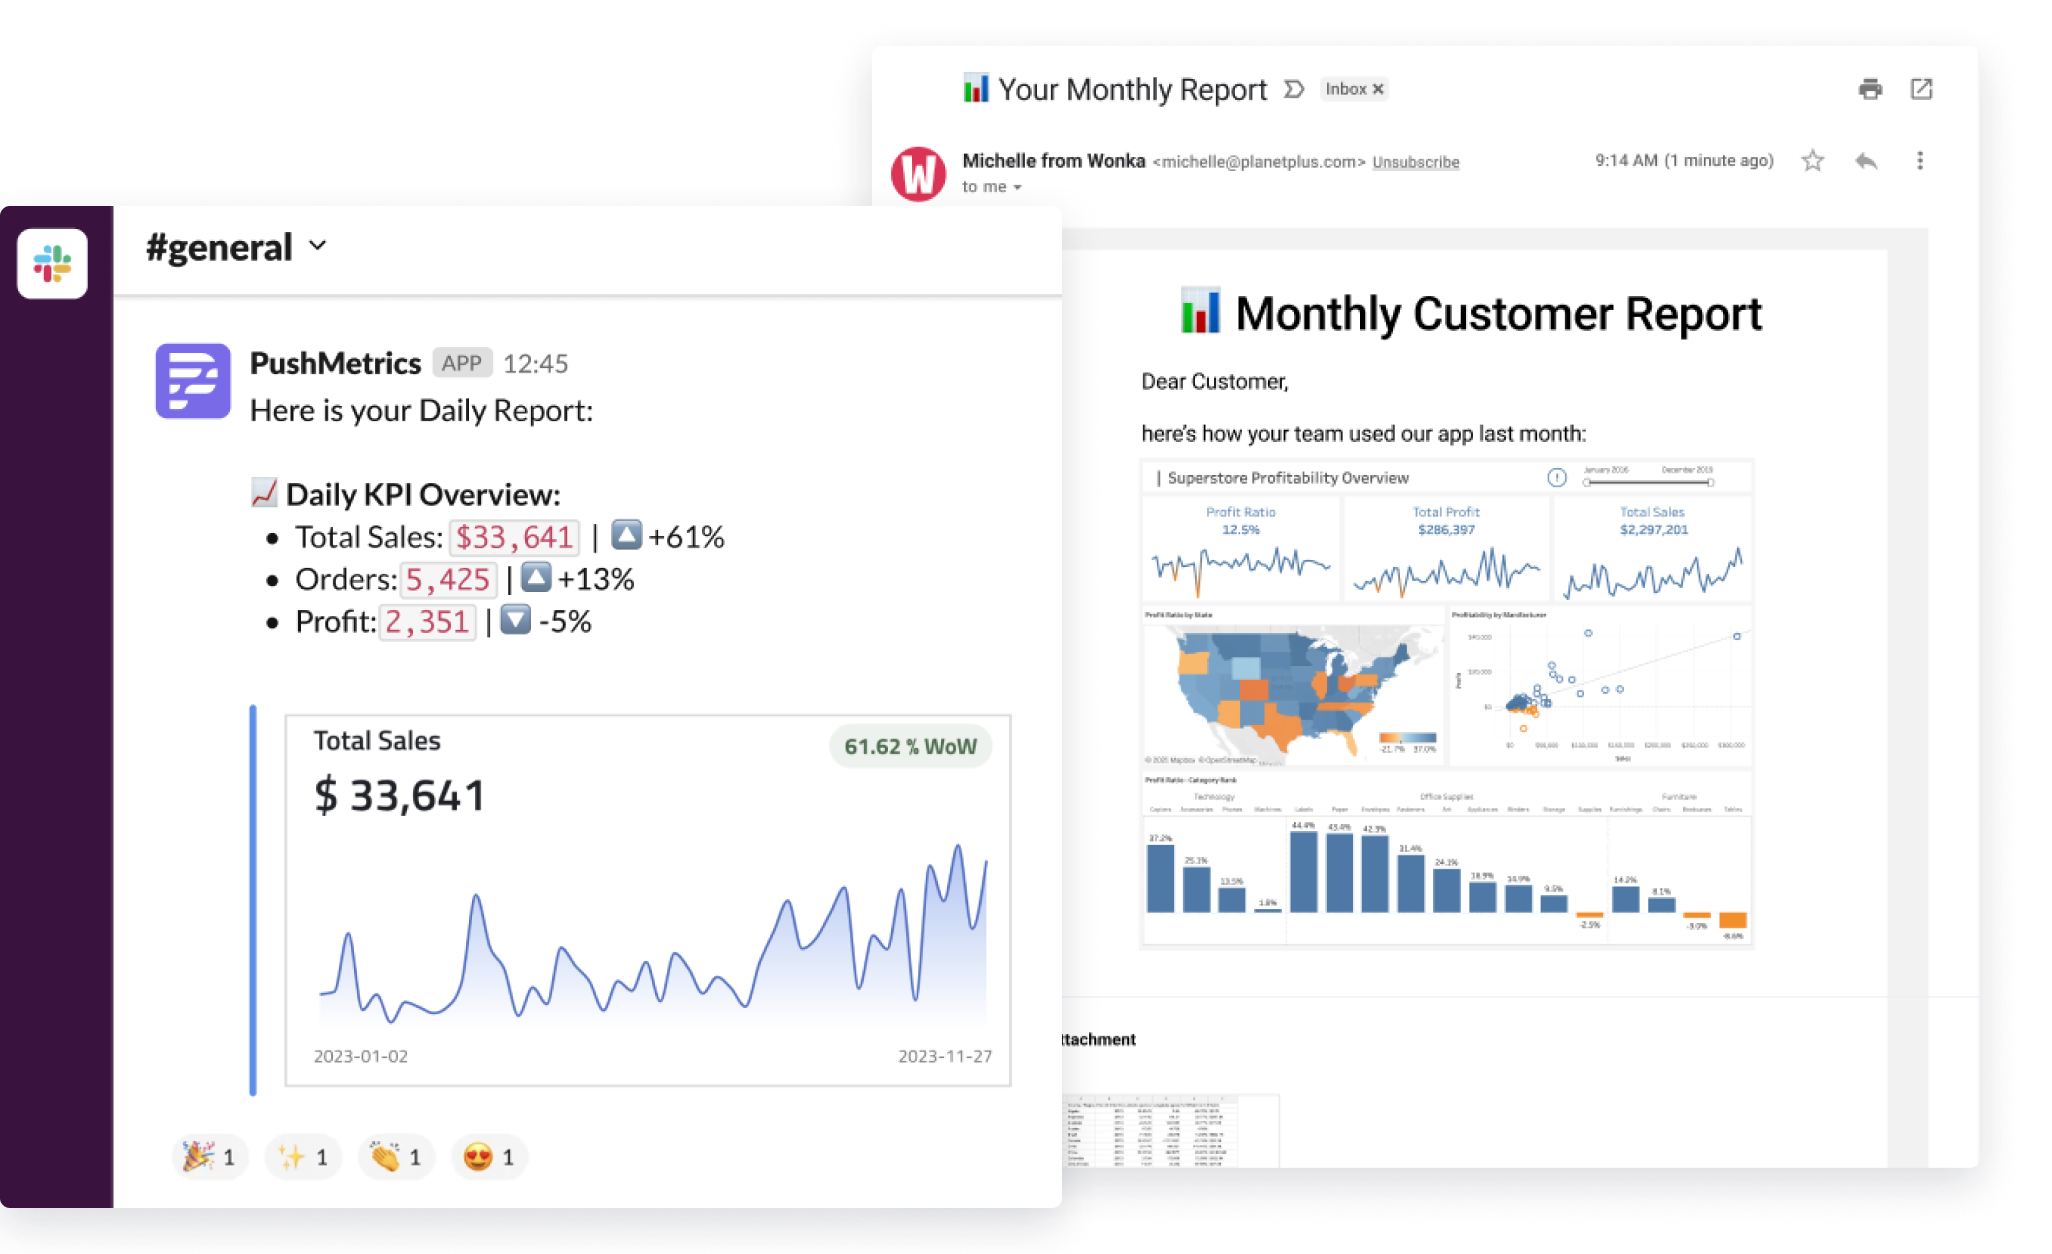
Task: Click the Wonka sender avatar
Action: pyautogui.click(x=918, y=174)
